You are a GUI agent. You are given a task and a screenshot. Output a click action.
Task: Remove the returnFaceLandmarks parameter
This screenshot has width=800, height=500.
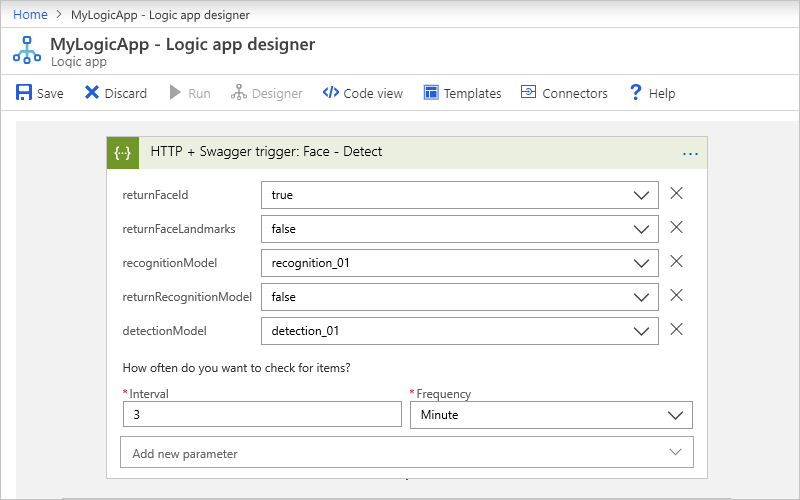676,228
